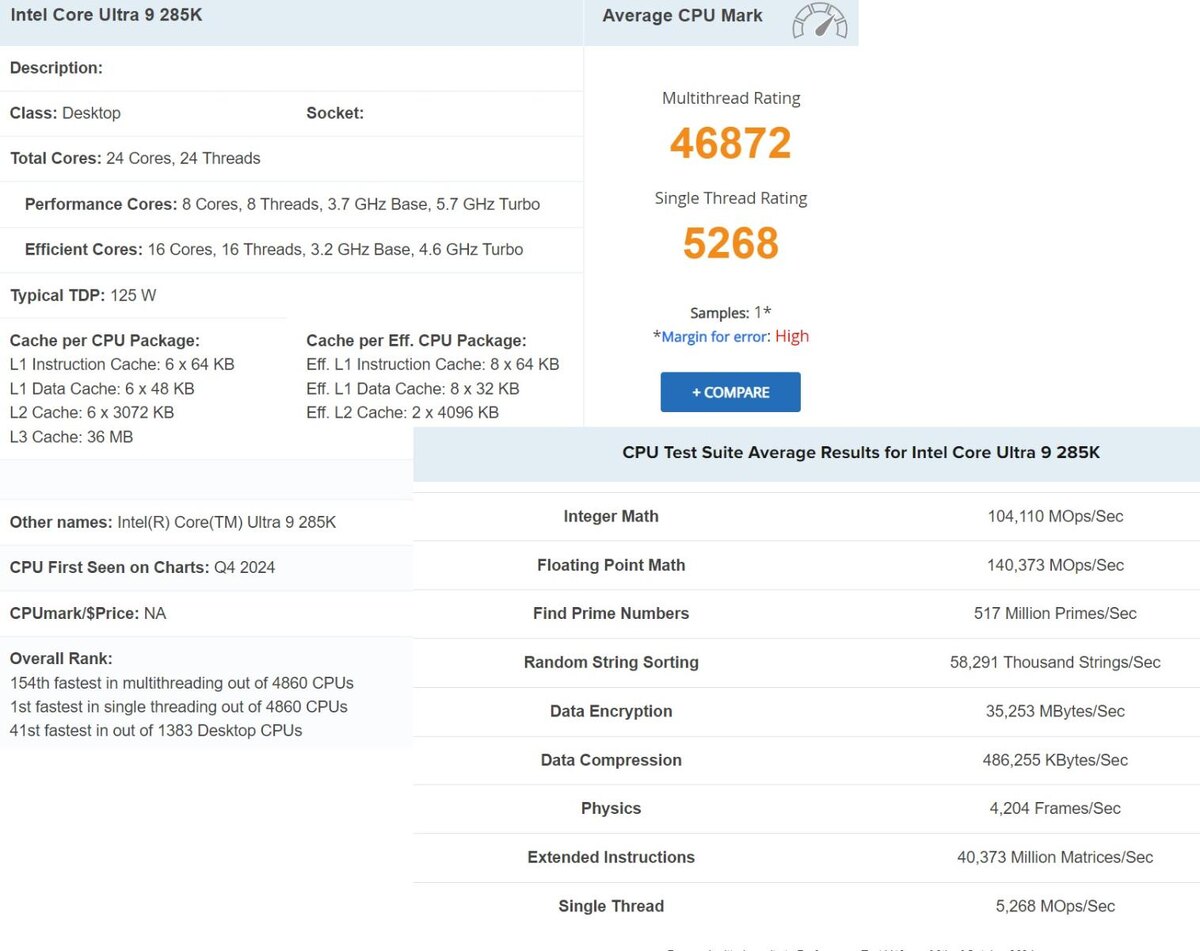The height and width of the screenshot is (951, 1200).
Task: Select the Integer Math label
Action: tap(611, 516)
